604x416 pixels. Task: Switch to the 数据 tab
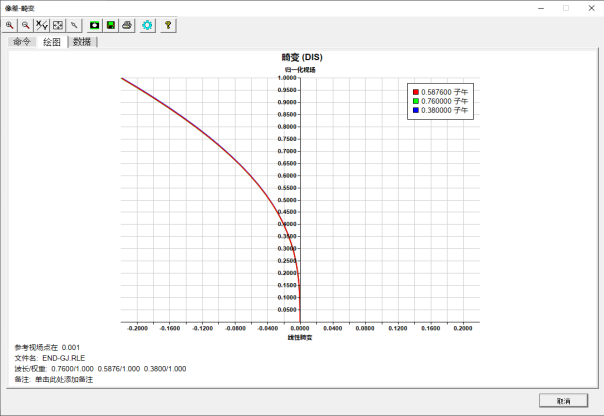click(82, 42)
